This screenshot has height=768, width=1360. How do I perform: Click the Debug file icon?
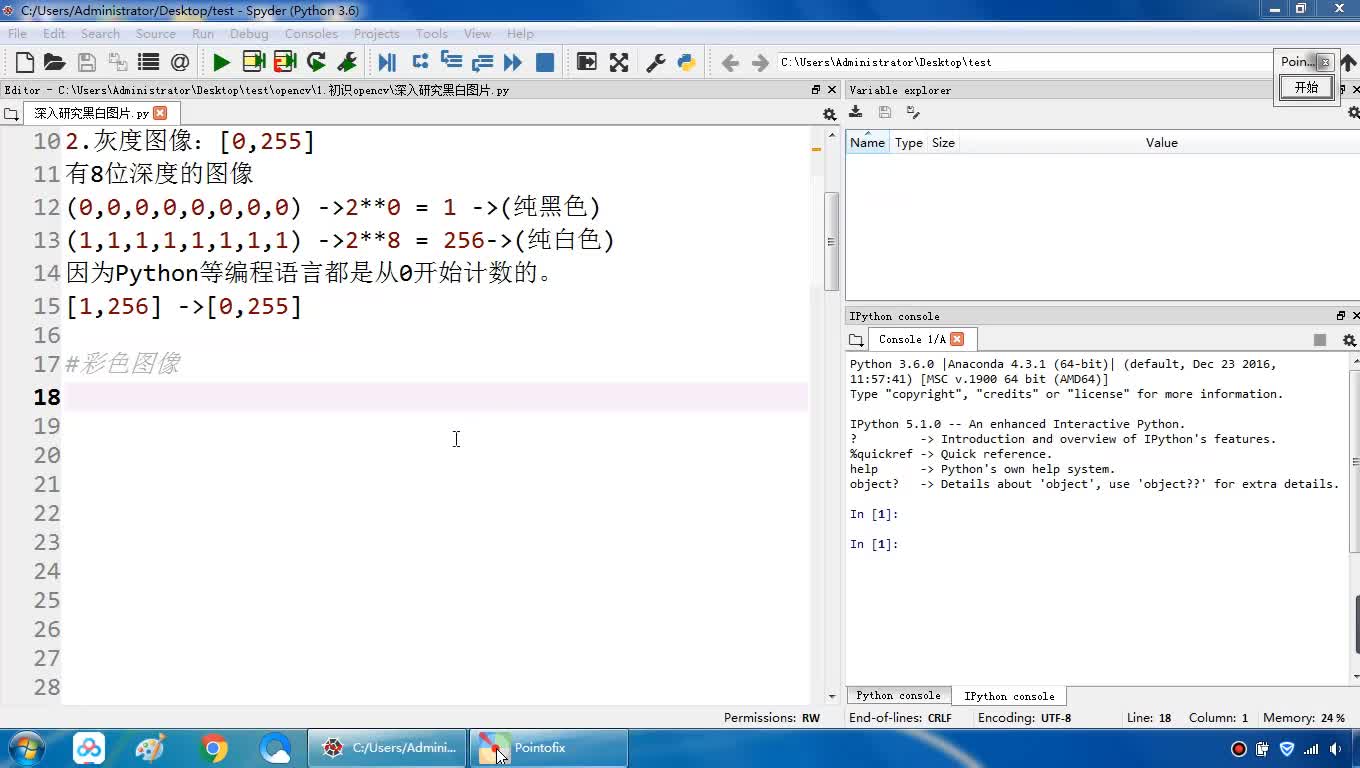pos(387,62)
